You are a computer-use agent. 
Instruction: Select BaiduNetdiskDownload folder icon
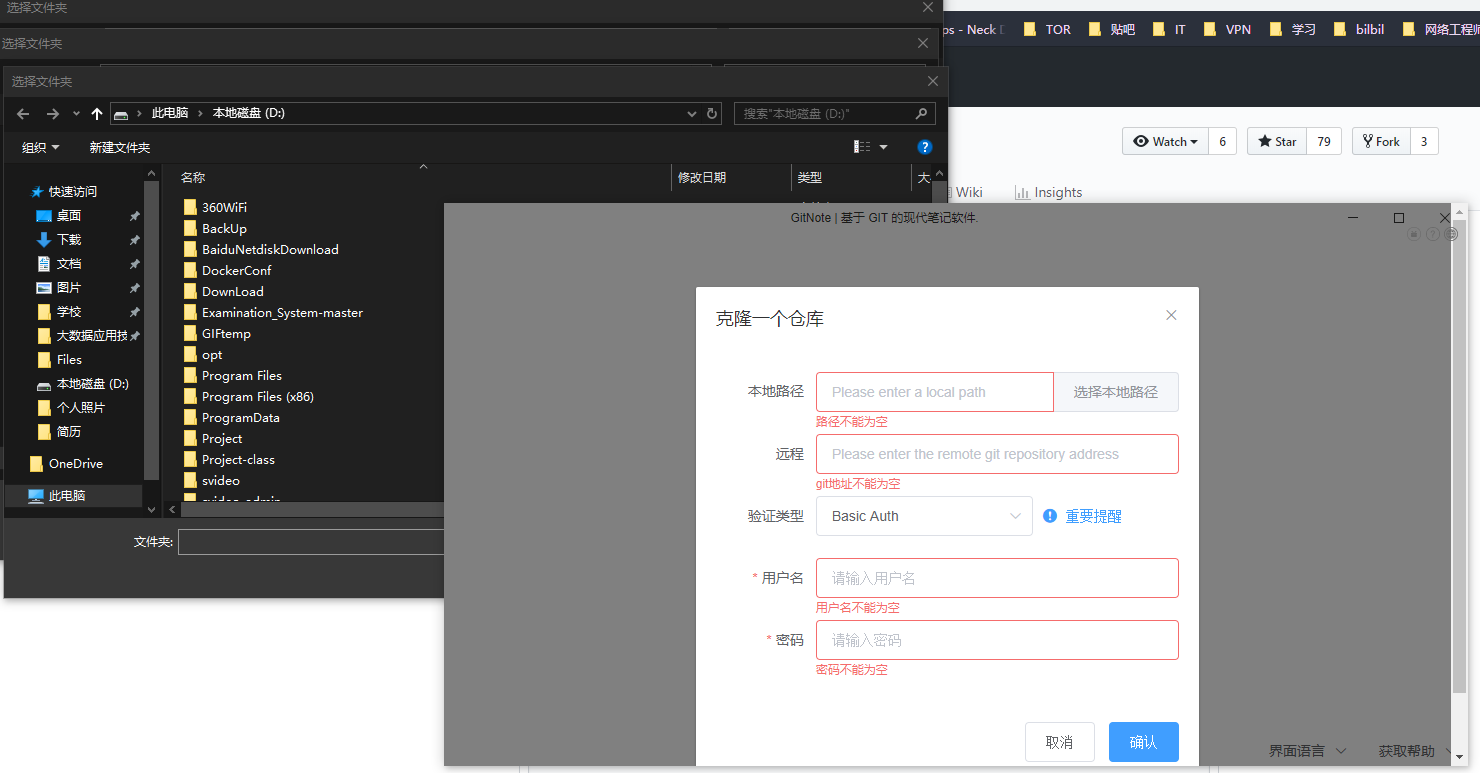(190, 249)
